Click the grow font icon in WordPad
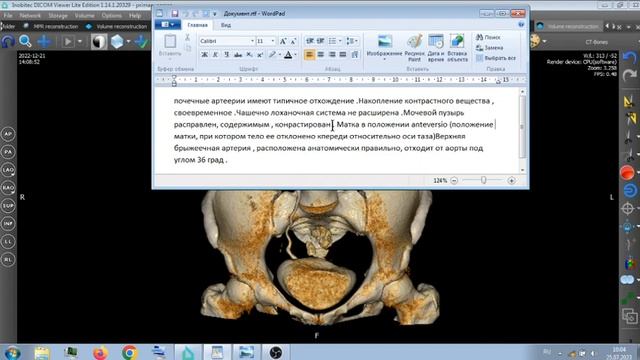 tap(283, 41)
